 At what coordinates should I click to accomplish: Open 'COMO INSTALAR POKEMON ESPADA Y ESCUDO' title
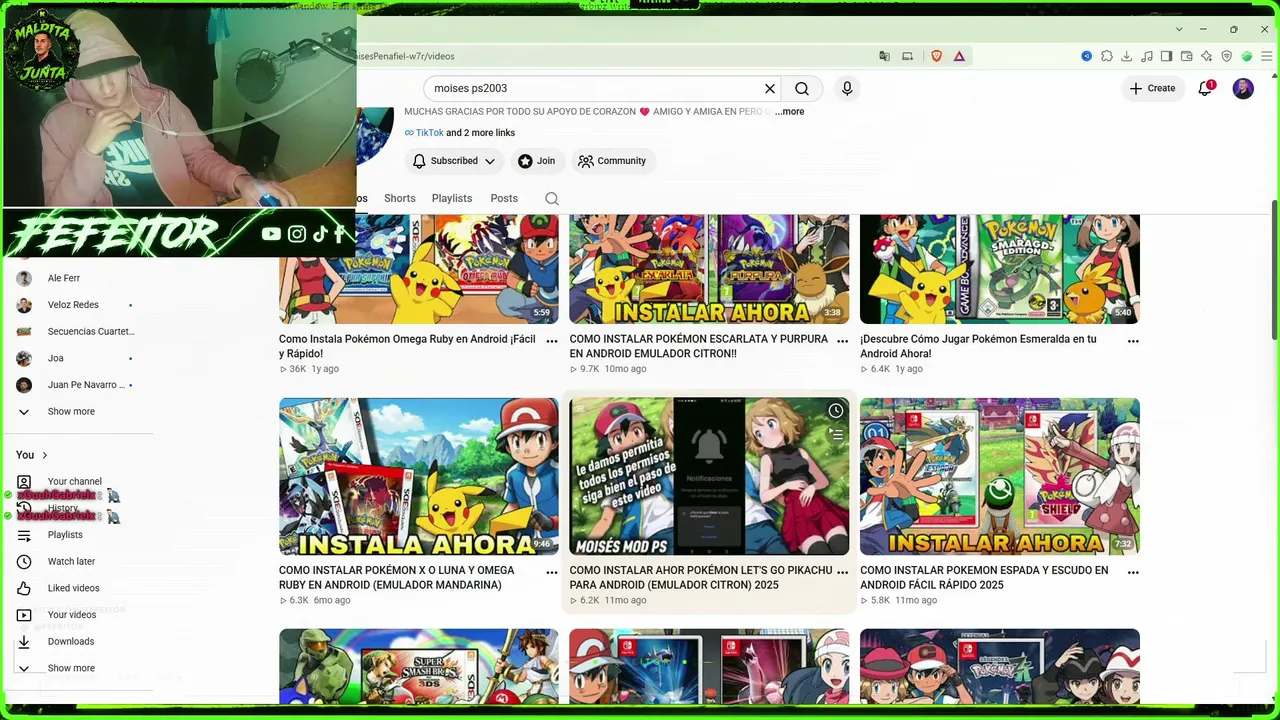984,578
